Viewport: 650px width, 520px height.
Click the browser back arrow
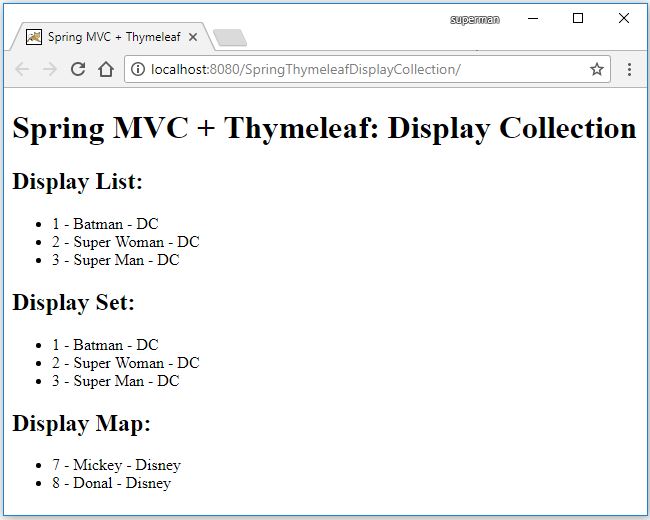[22, 69]
